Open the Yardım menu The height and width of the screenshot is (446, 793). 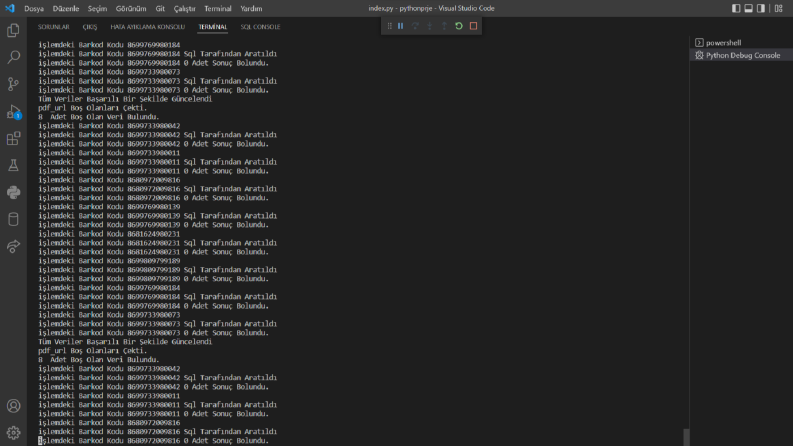click(251, 9)
